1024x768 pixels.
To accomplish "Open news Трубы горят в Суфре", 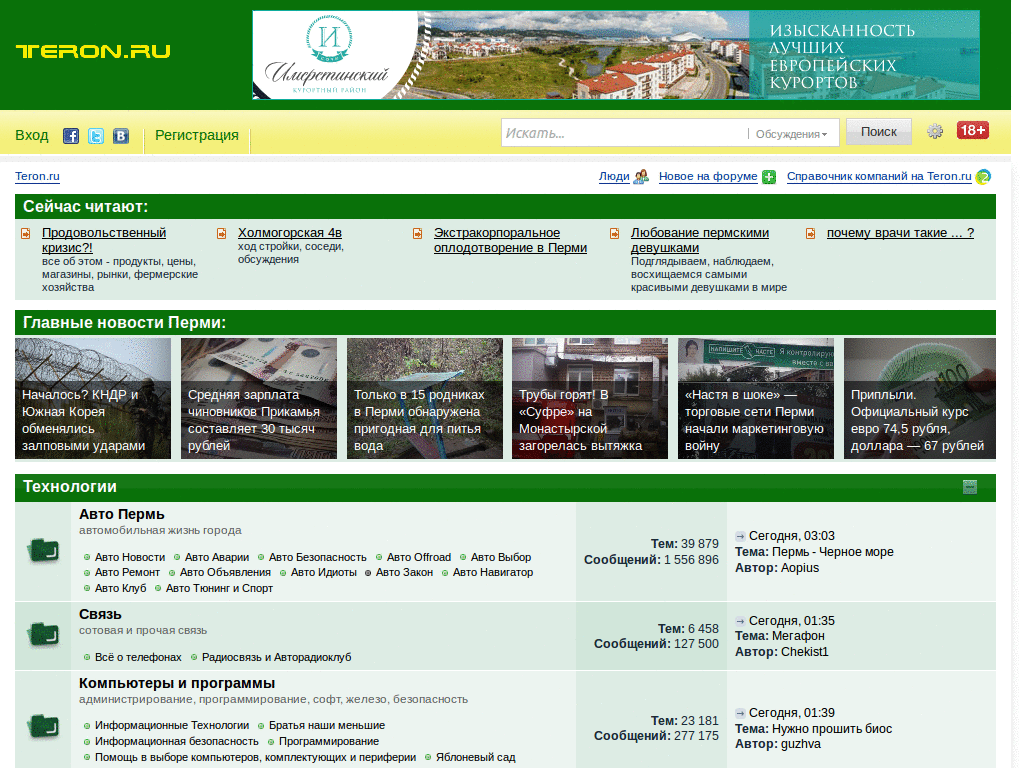I will click(x=590, y=398).
